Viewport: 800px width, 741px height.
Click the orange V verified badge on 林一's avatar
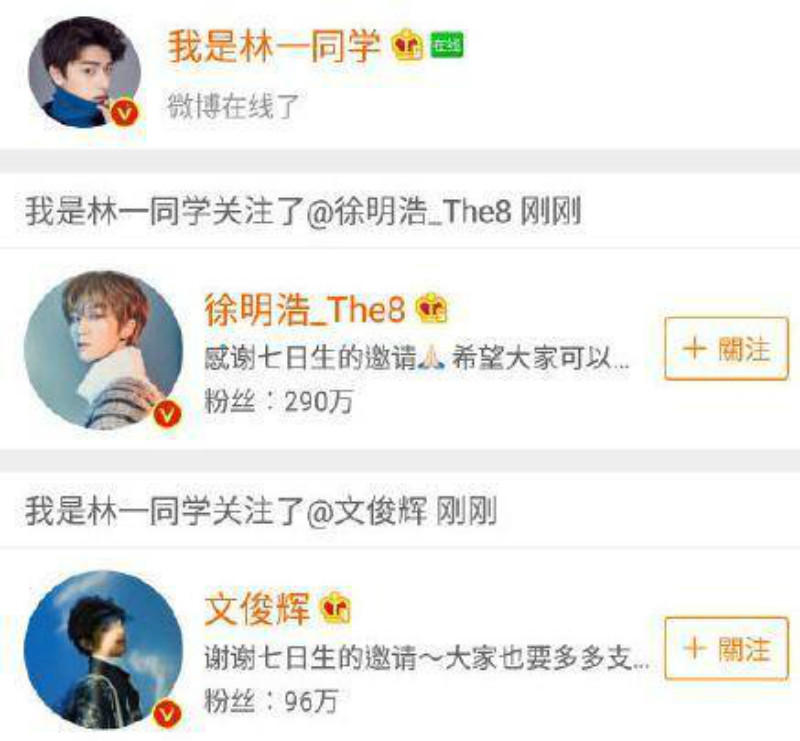pyautogui.click(x=125, y=112)
